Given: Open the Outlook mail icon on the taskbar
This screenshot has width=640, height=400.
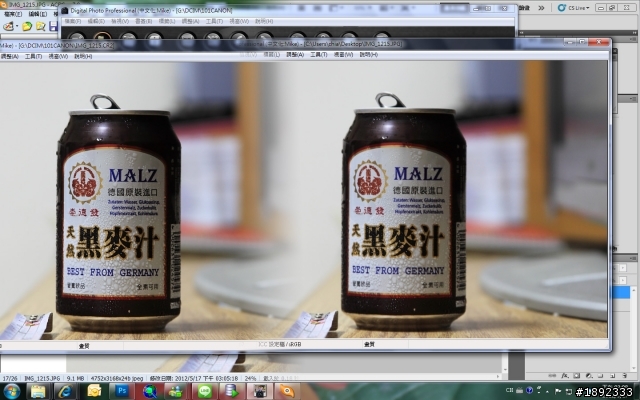Looking at the screenshot, I should click(x=93, y=391).
